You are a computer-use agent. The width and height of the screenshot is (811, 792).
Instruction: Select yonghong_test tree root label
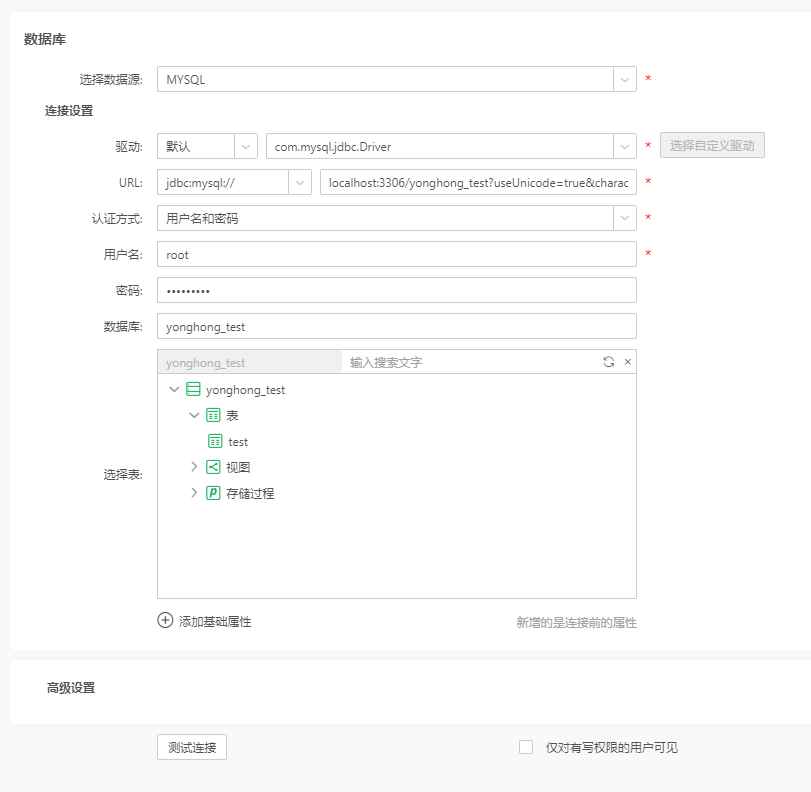pos(245,390)
